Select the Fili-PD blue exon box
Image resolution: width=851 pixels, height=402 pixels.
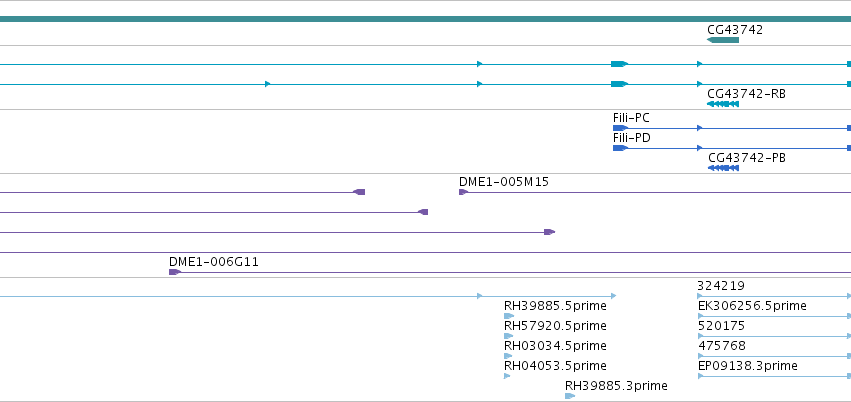620,148
